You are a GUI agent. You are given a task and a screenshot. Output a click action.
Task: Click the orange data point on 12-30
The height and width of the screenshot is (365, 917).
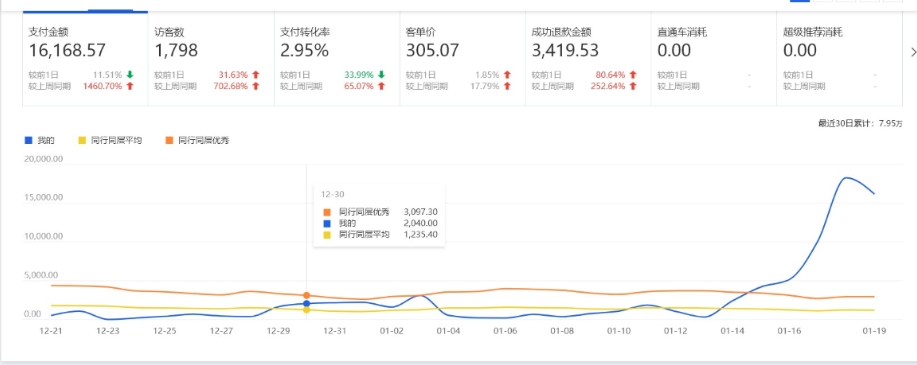[x=306, y=296]
